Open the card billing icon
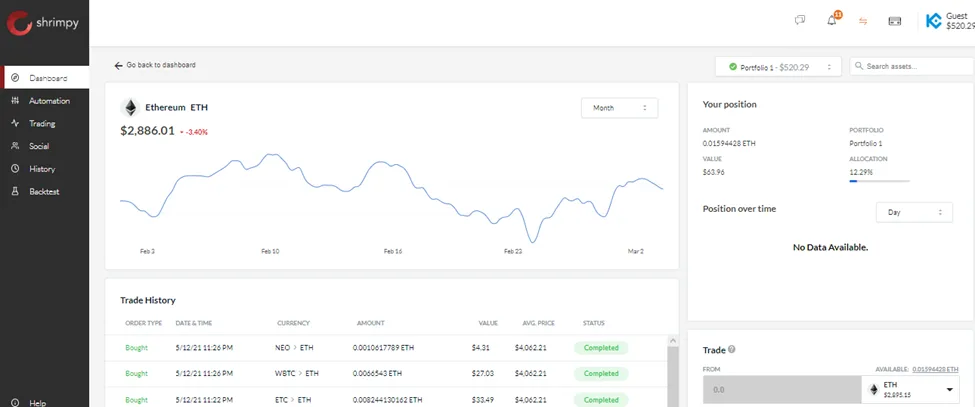This screenshot has height=407, width=975. click(x=895, y=21)
